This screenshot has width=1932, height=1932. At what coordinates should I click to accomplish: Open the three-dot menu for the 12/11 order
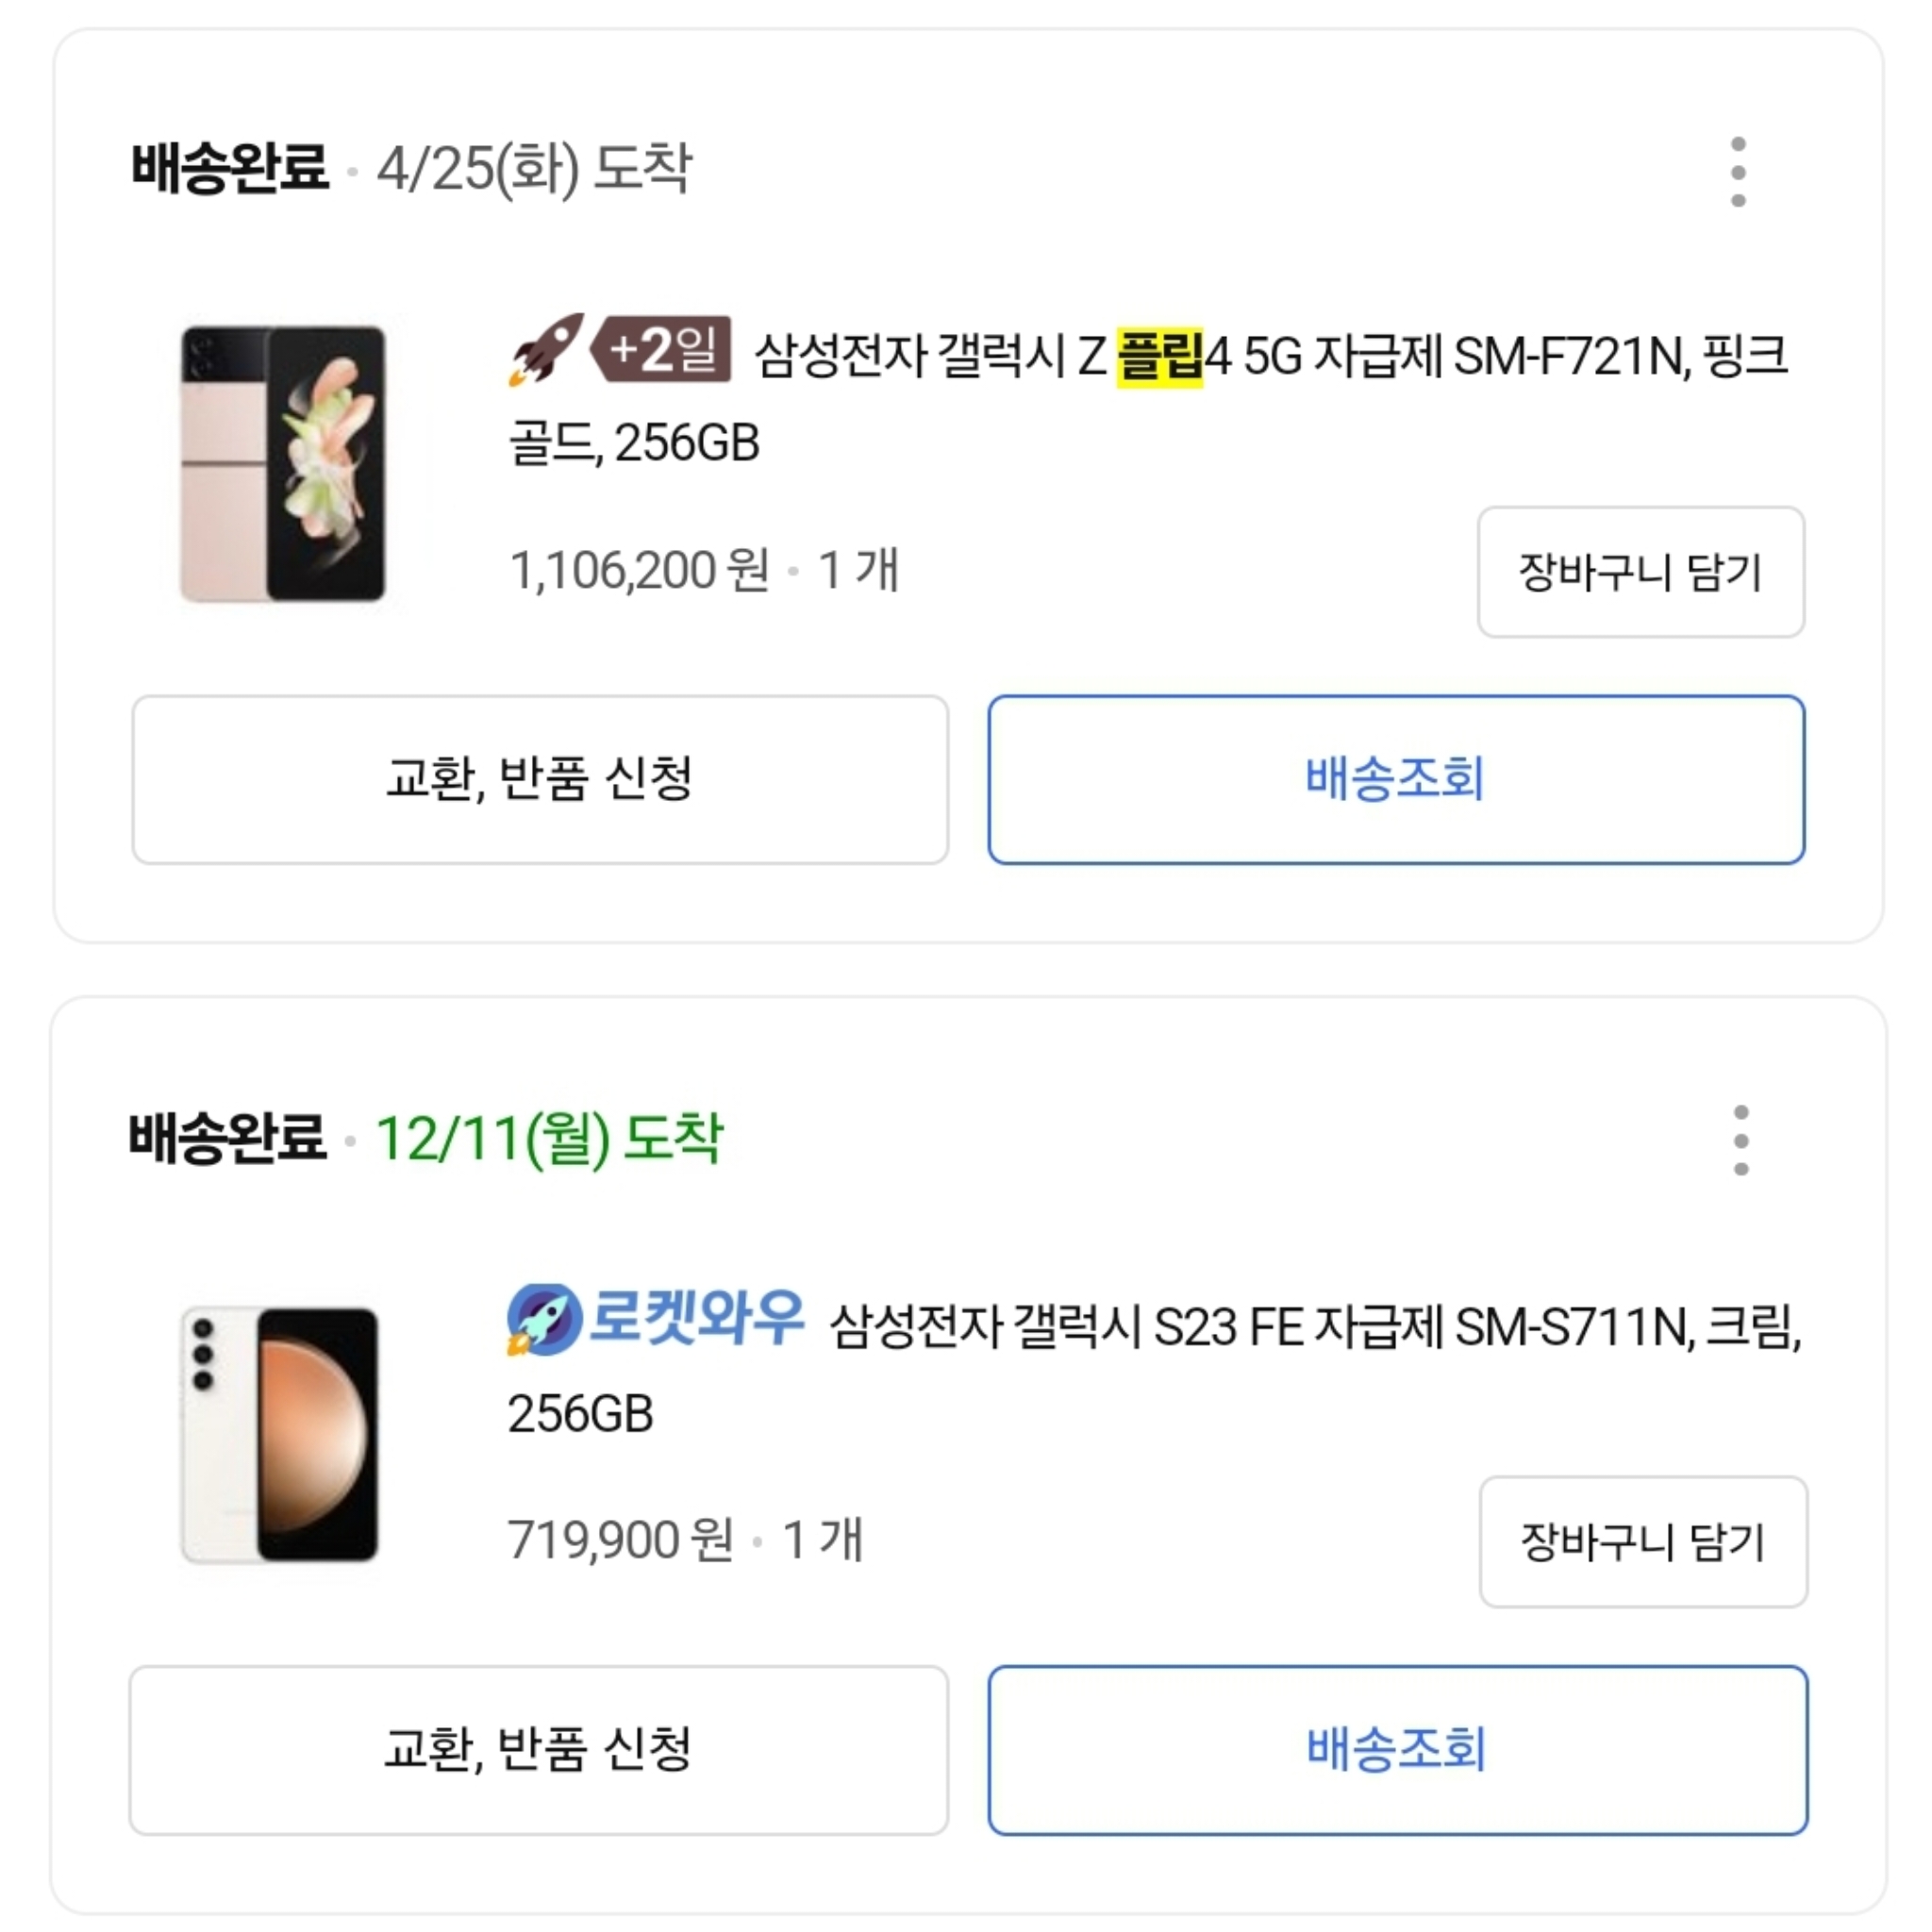click(1740, 1140)
